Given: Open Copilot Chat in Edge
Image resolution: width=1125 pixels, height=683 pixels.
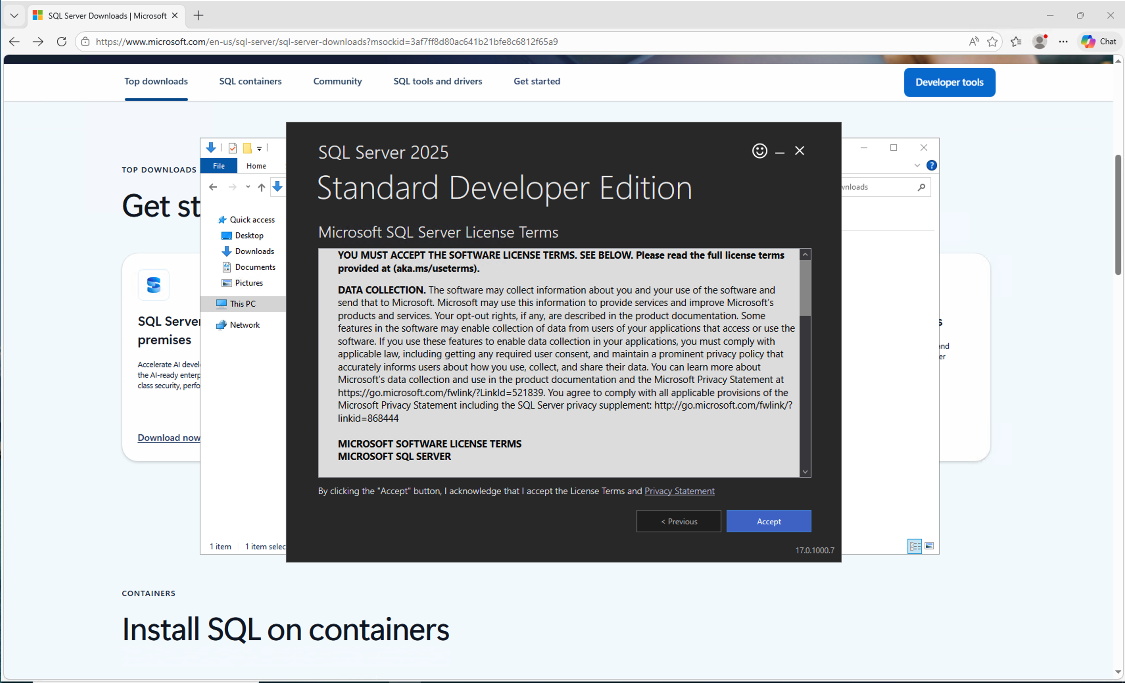Looking at the screenshot, I should 1099,42.
